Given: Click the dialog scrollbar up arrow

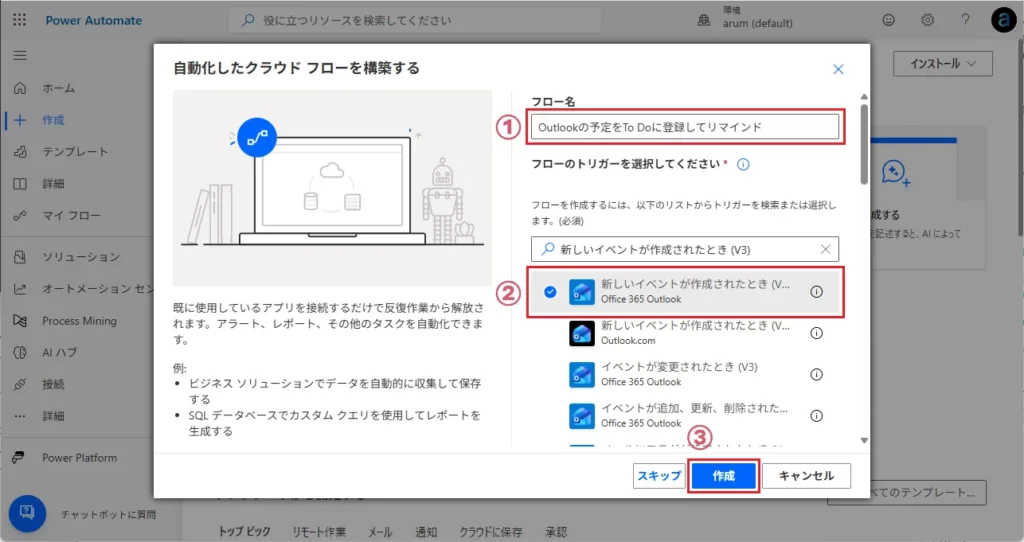Looking at the screenshot, I should click(x=864, y=97).
